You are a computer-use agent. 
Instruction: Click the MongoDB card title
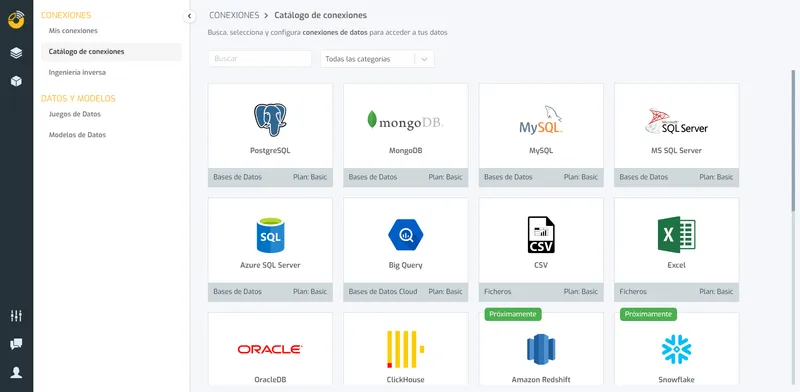click(406, 151)
